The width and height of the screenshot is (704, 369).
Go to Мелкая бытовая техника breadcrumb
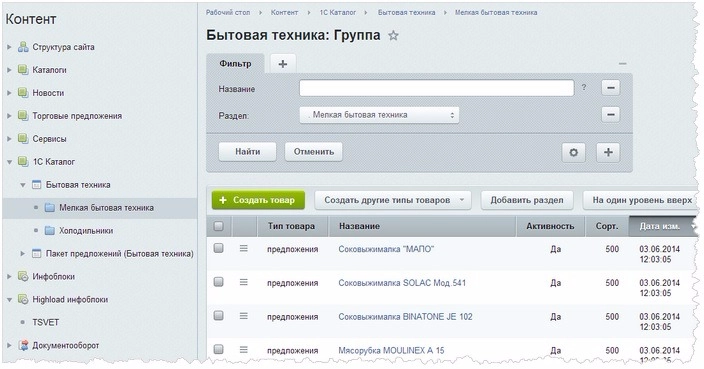[496, 13]
